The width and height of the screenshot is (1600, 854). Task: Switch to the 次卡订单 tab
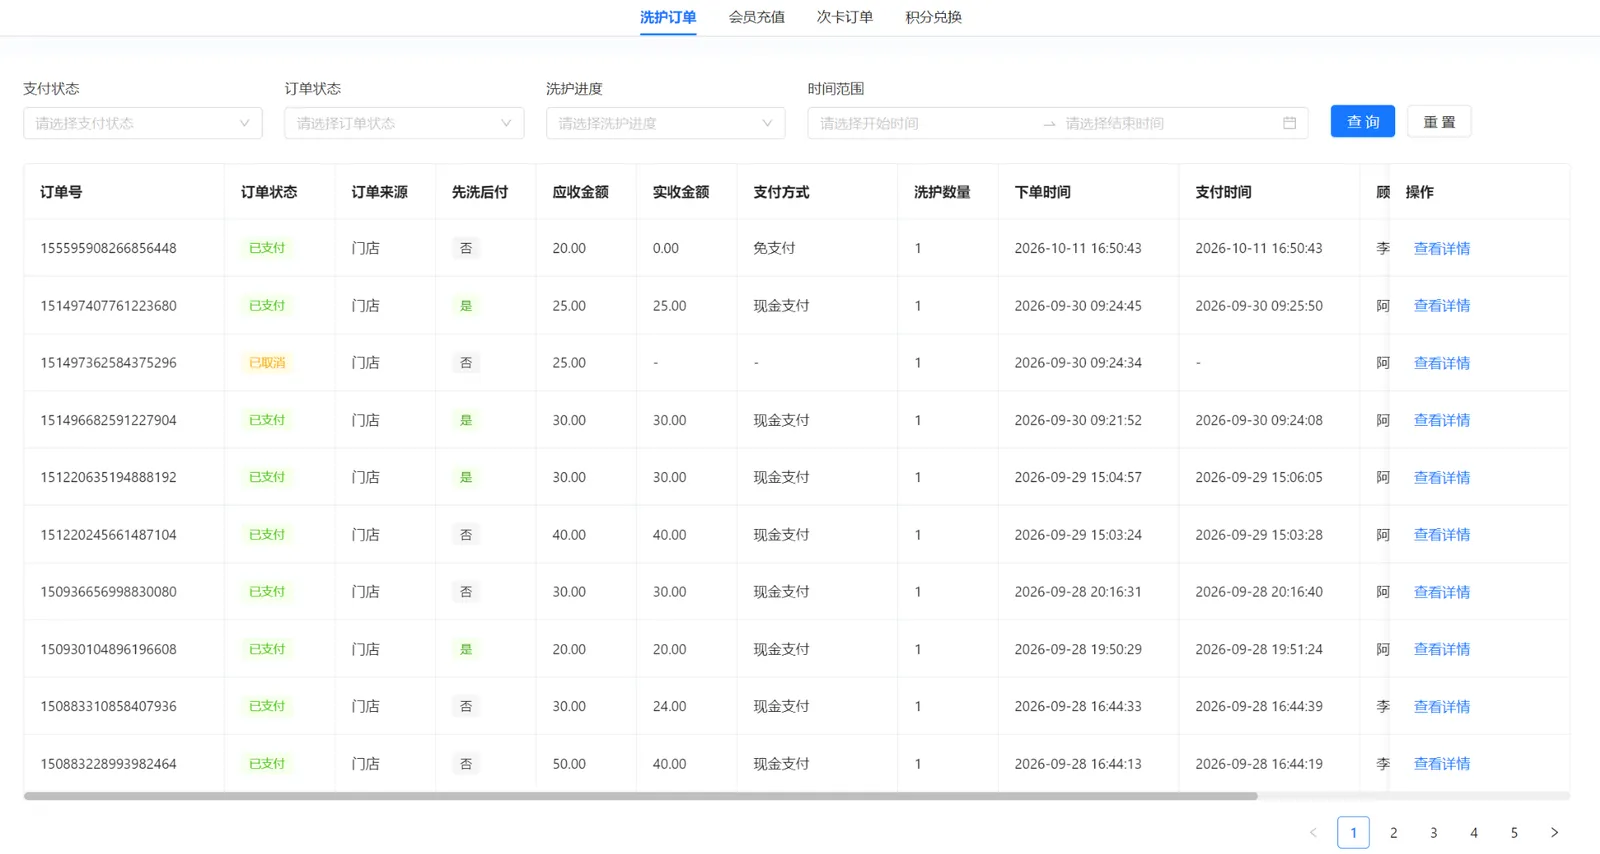(845, 17)
